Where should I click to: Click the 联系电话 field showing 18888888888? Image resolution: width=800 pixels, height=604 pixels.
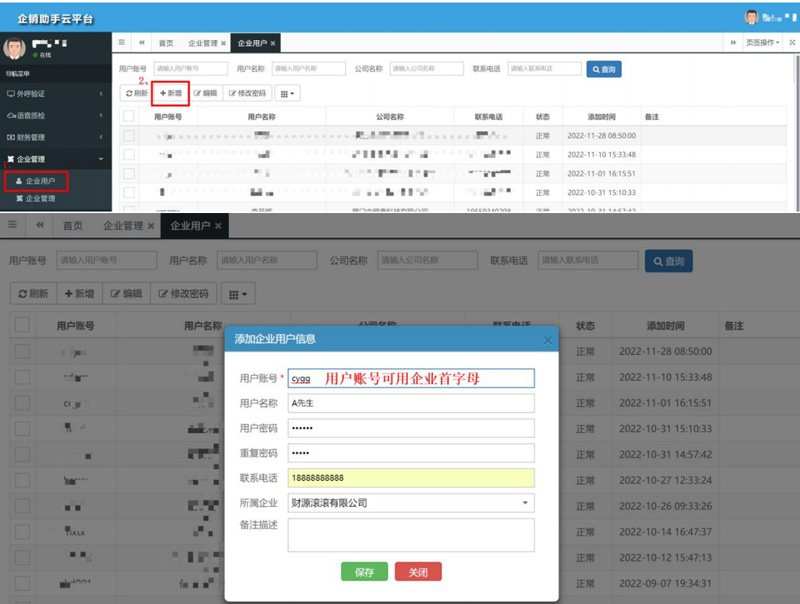click(411, 478)
